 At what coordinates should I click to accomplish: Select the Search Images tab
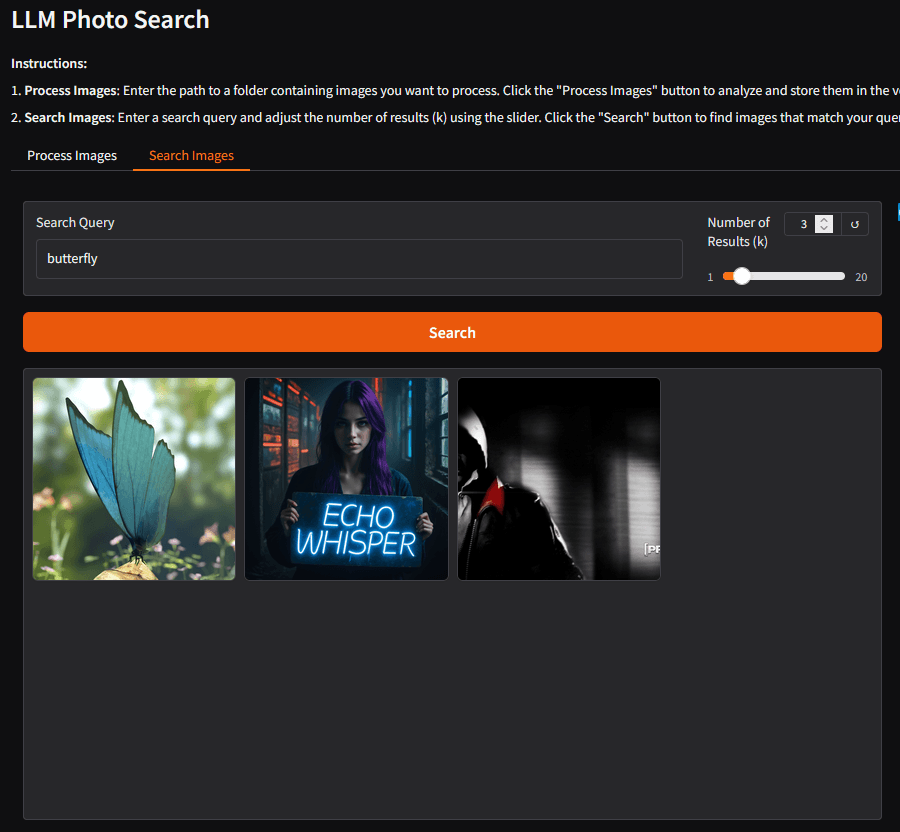(x=191, y=156)
